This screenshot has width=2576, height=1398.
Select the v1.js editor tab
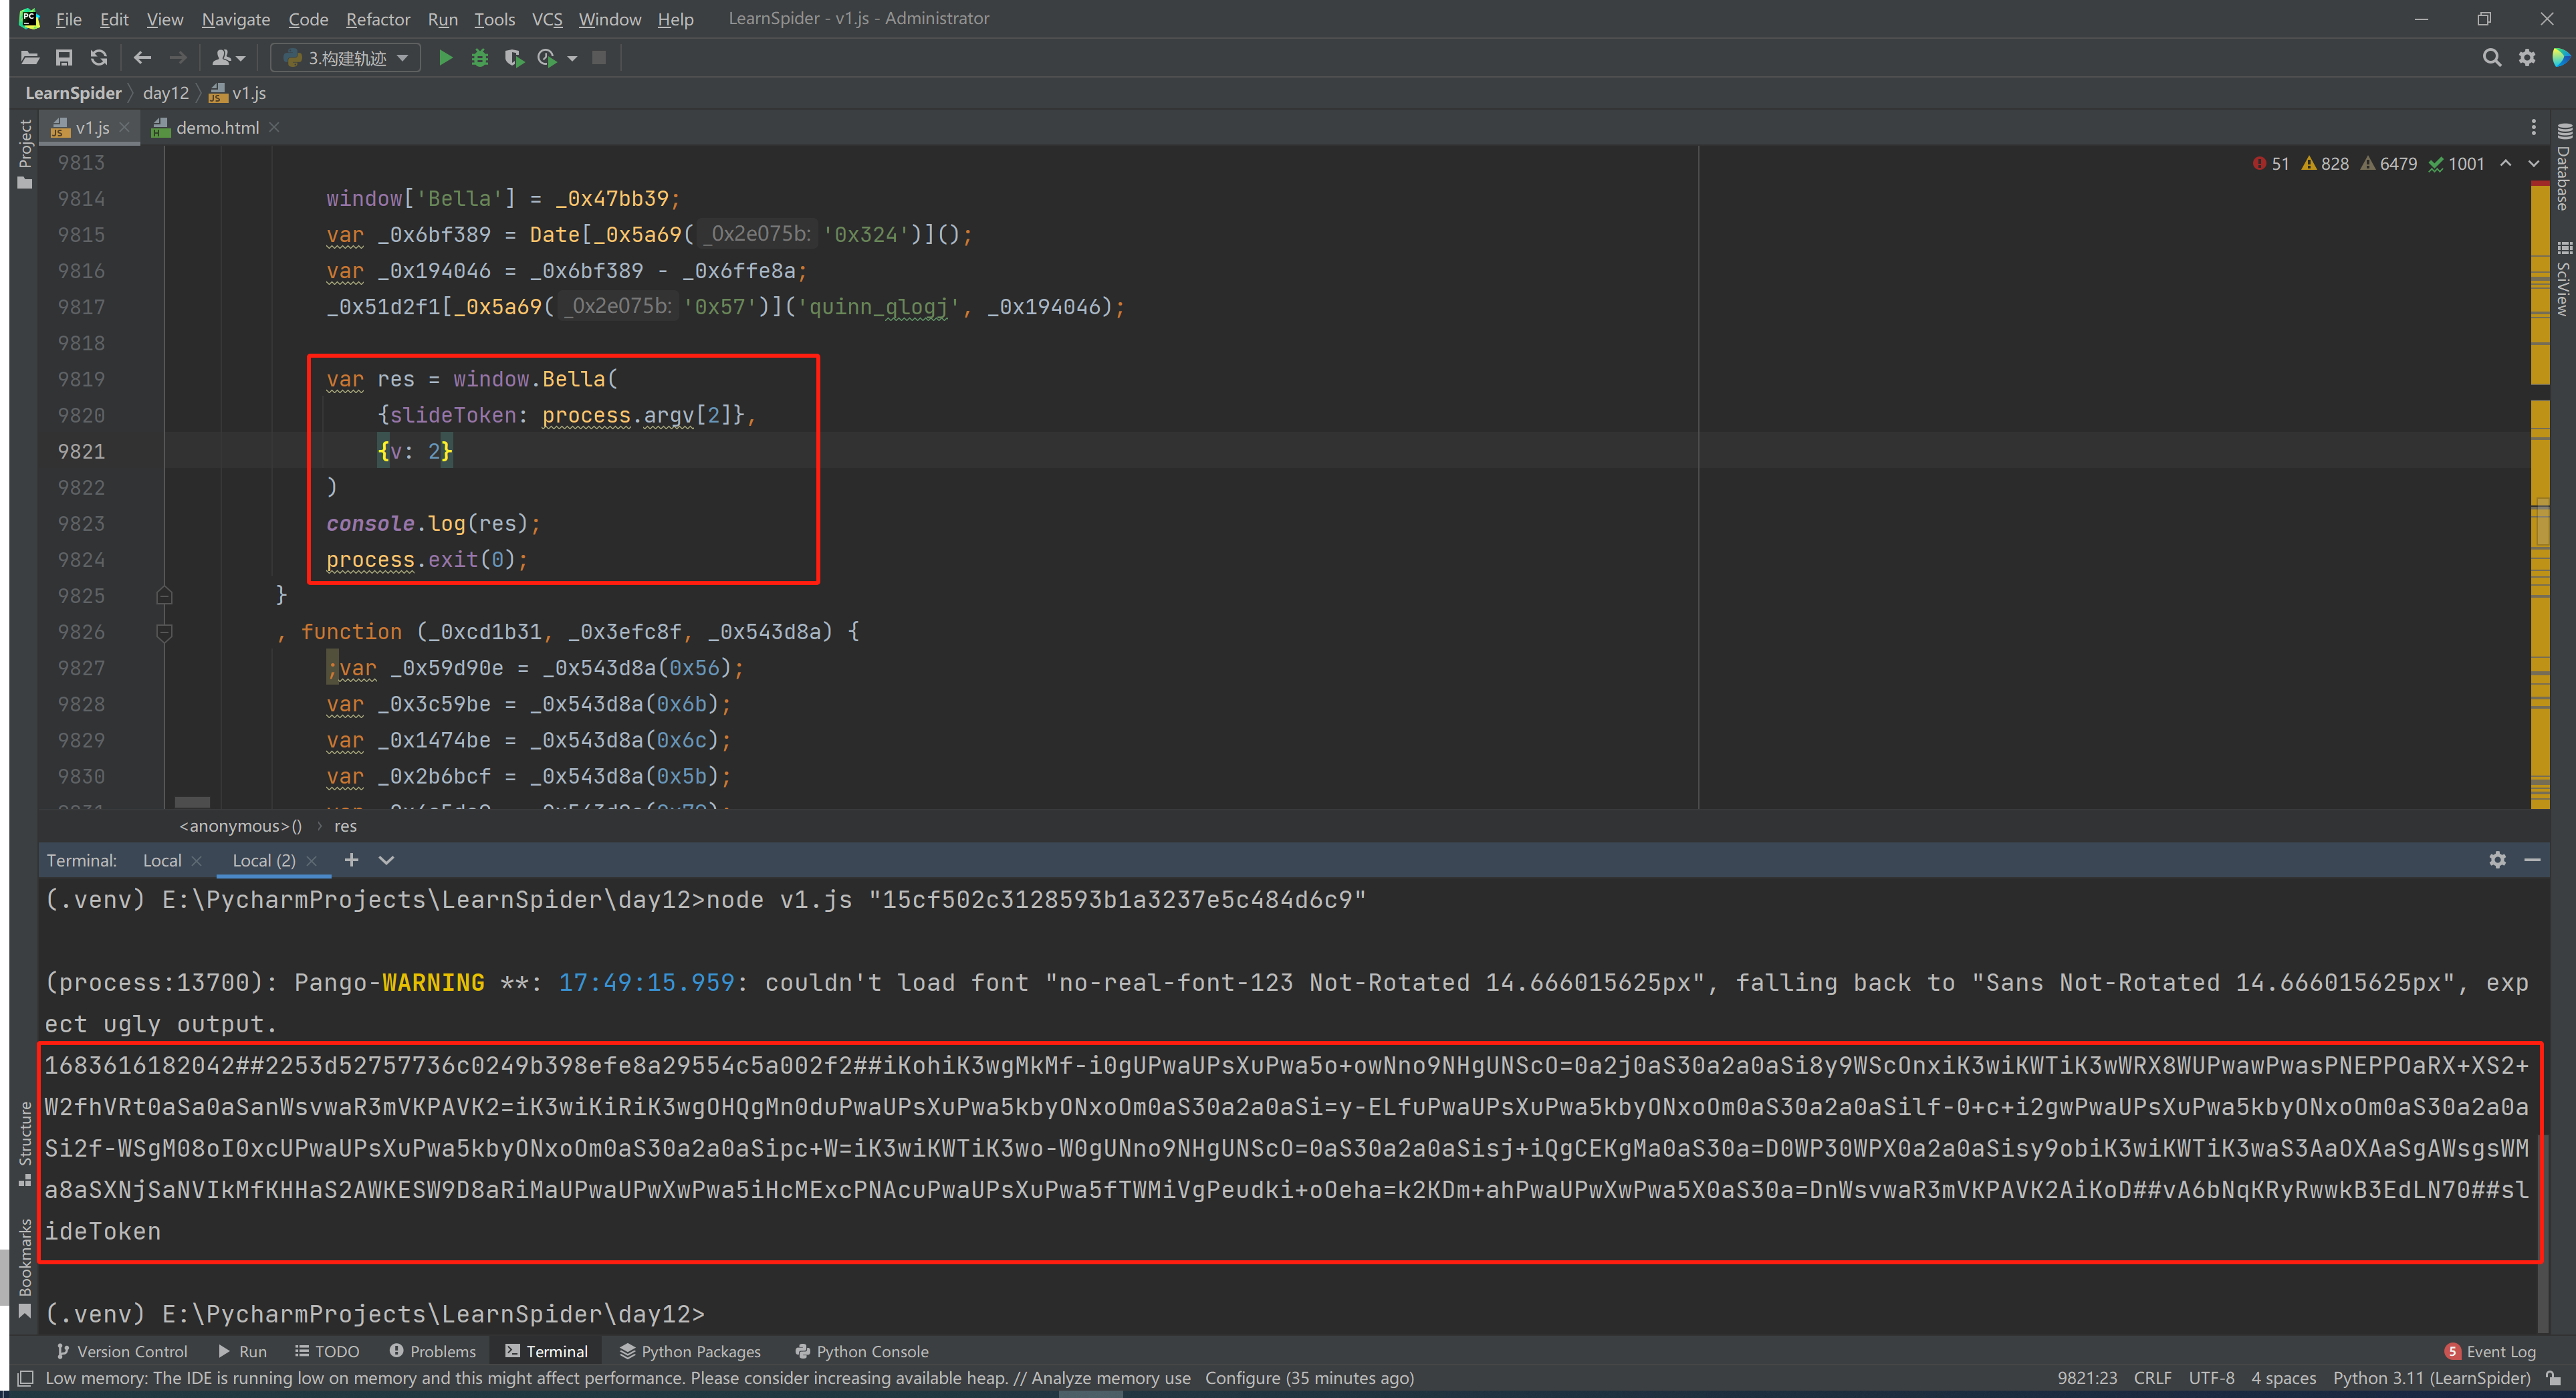(x=92, y=127)
